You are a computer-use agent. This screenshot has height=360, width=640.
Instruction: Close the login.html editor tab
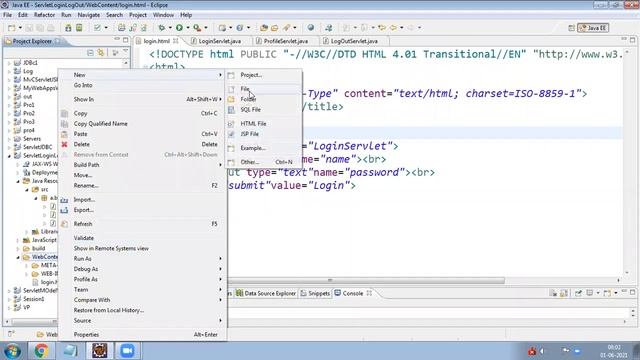pos(176,41)
